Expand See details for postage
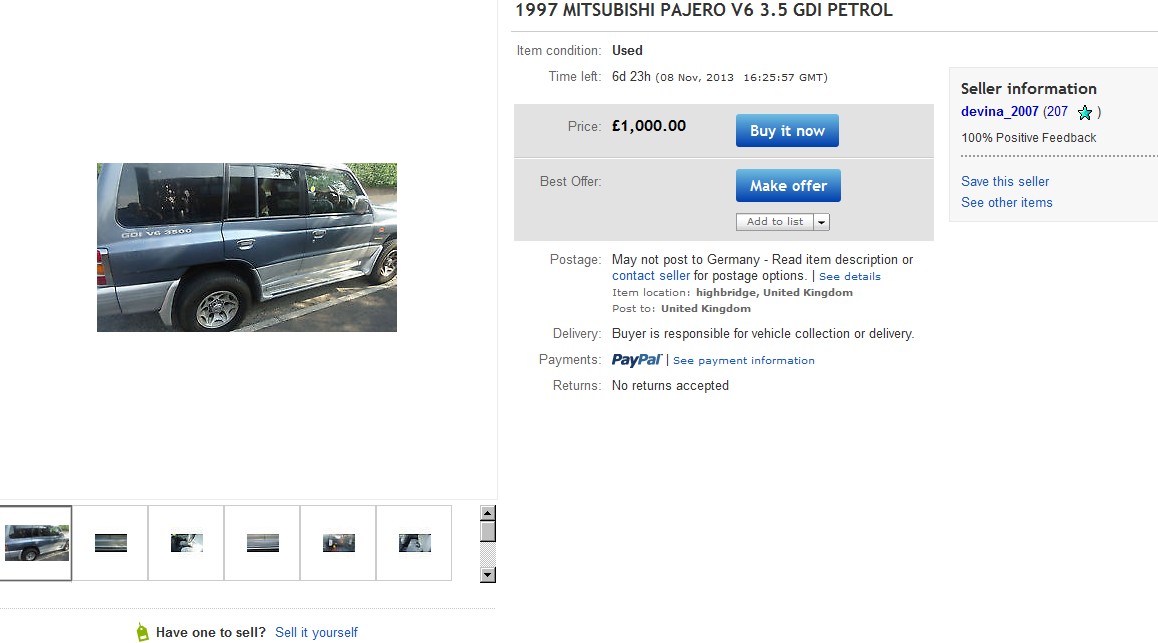This screenshot has width=1158, height=643. click(x=849, y=276)
